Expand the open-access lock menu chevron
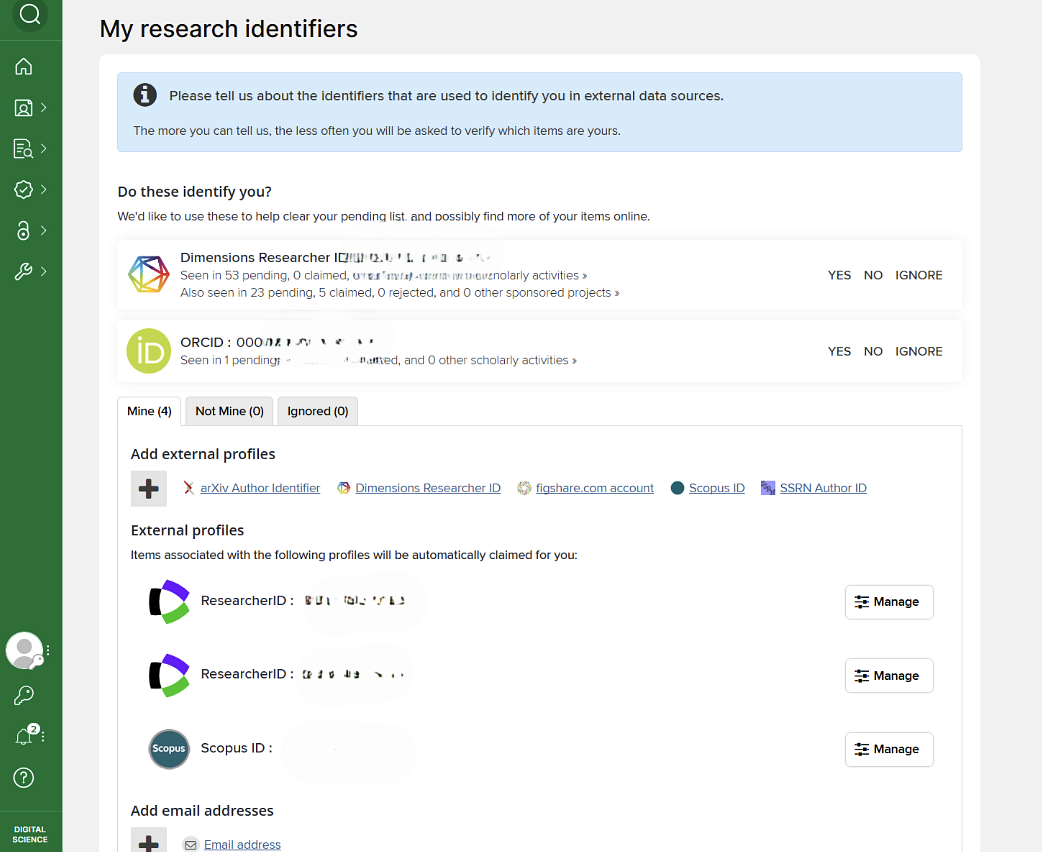1042x852 pixels. pyautogui.click(x=44, y=230)
